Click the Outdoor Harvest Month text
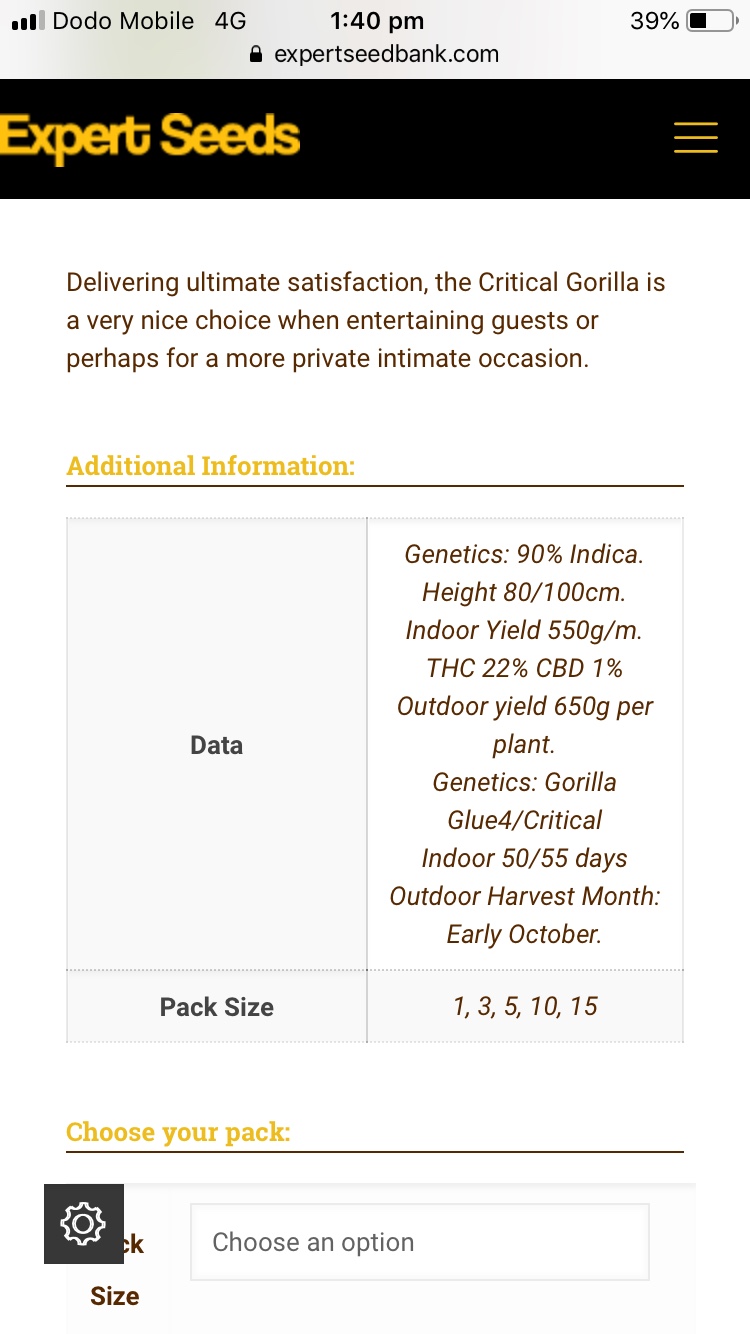This screenshot has height=1334, width=750. point(525,896)
